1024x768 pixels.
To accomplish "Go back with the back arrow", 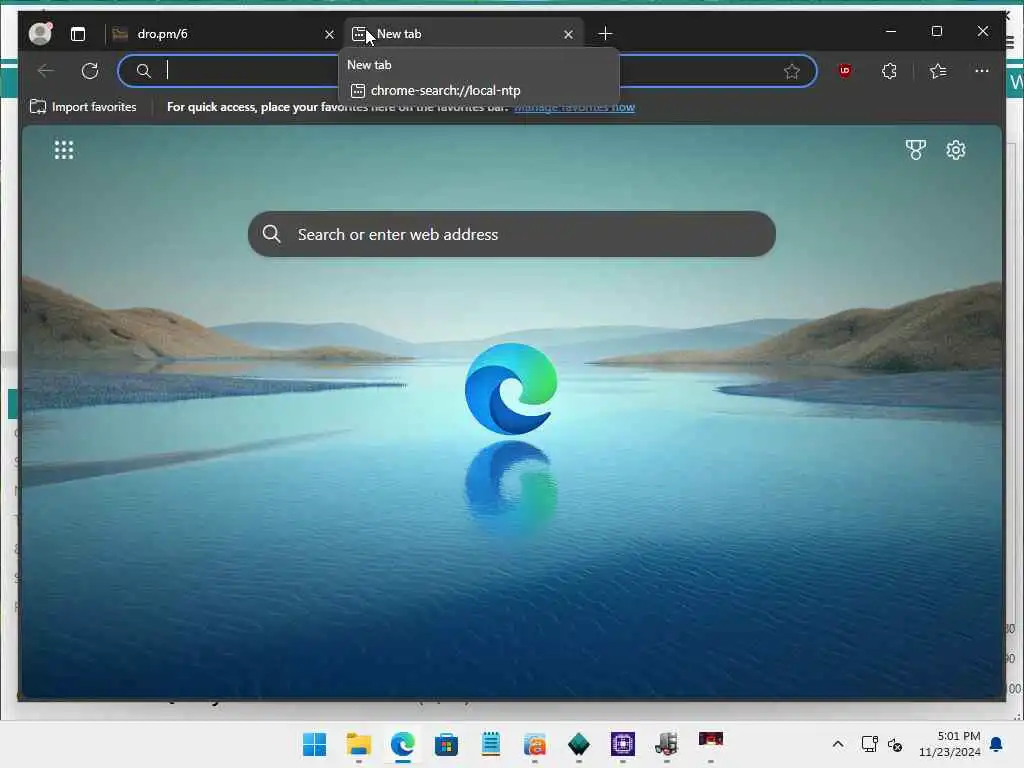I will coord(46,71).
